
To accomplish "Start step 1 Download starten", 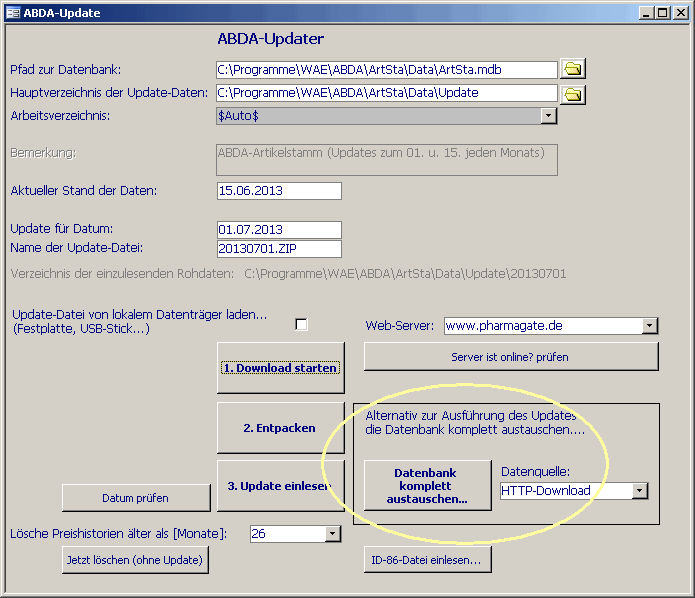I will (x=281, y=368).
